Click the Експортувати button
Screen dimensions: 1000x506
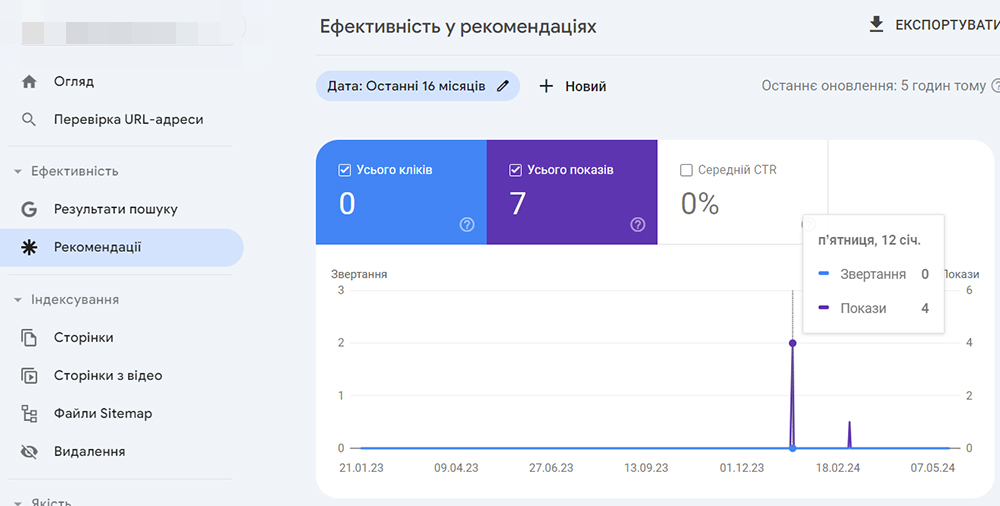[x=934, y=25]
